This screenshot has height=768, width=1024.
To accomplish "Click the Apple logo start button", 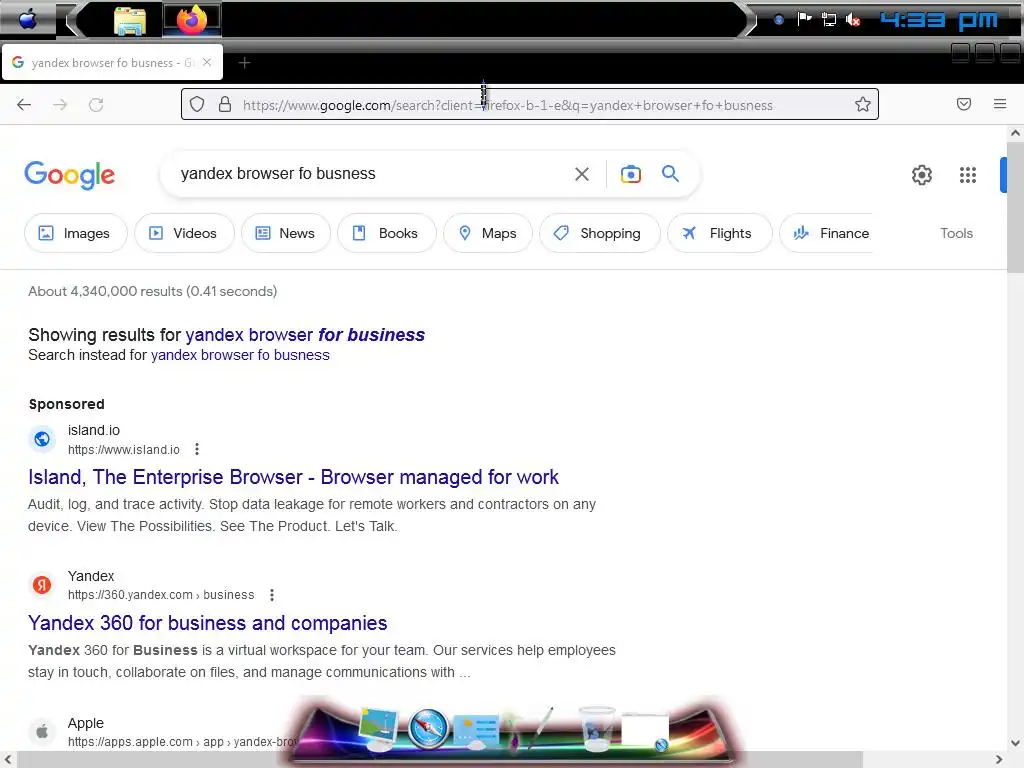I will coord(27,20).
